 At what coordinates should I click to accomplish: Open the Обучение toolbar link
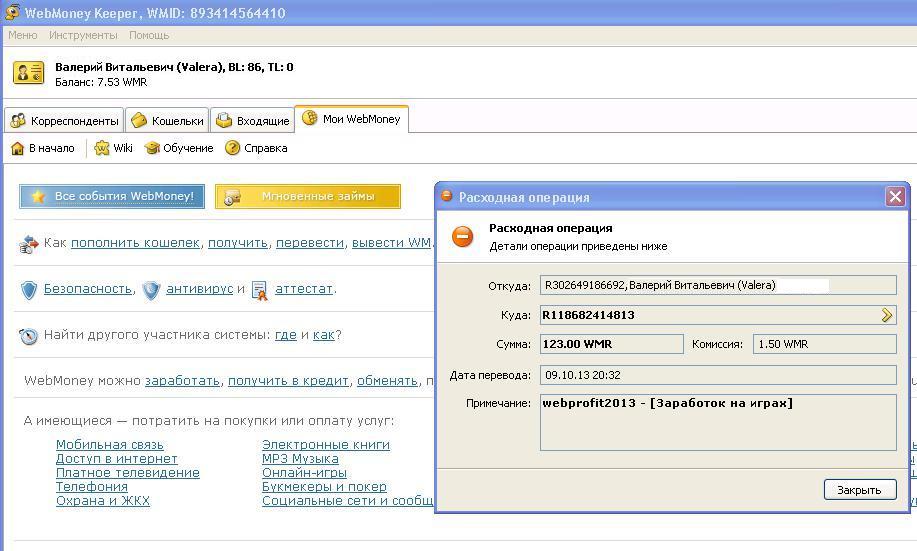pos(178,148)
